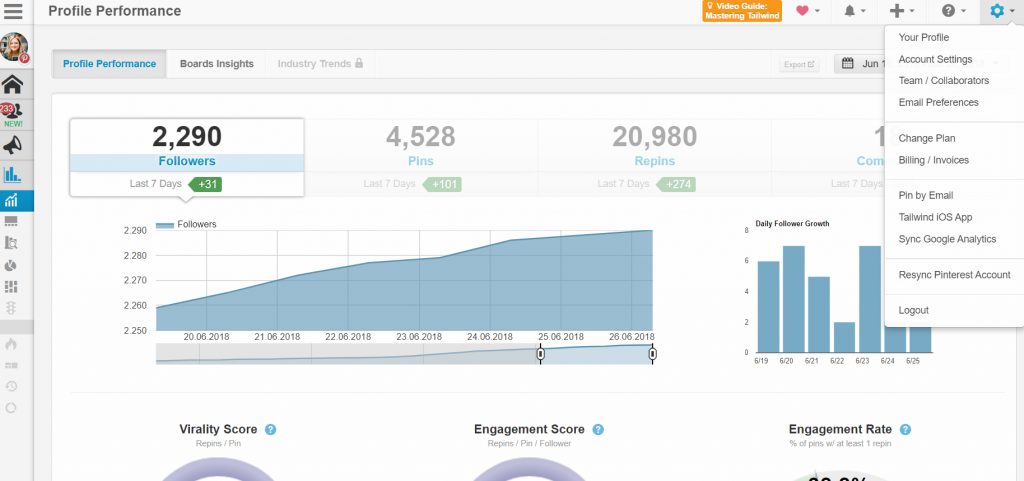1024x481 pixels.
Task: Open the megaphone icon in the sidebar
Action: (13, 146)
